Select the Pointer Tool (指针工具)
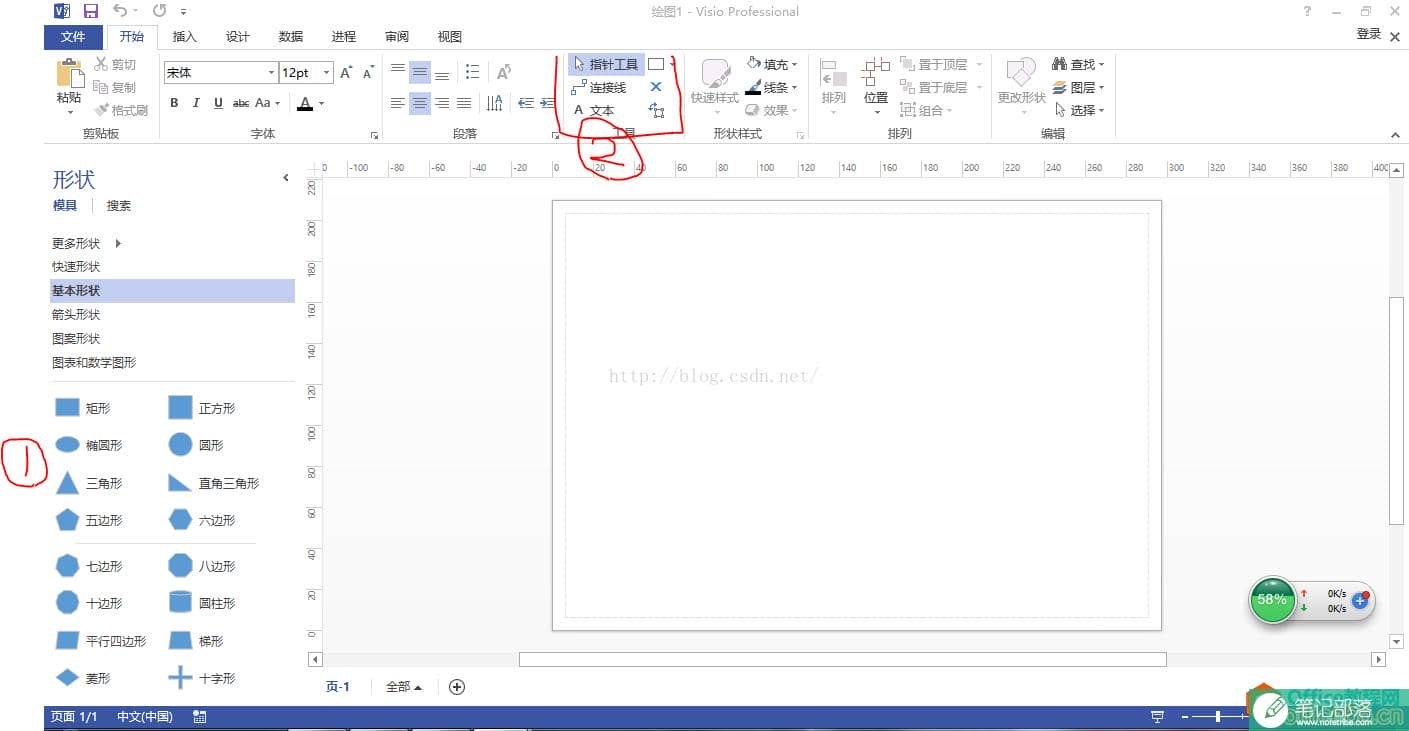Screen dimensions: 1409x731 [x=606, y=64]
